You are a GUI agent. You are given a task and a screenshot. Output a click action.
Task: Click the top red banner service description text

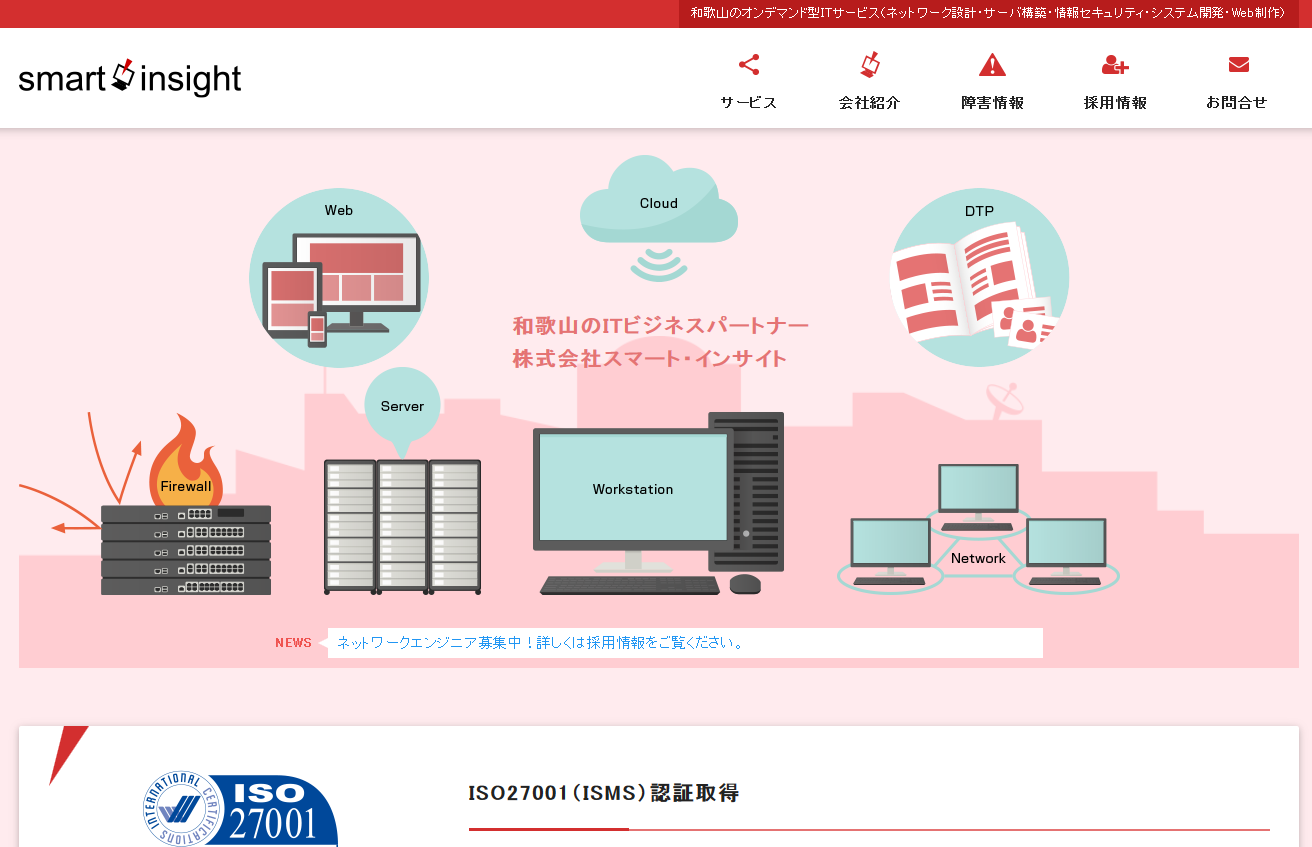[x=988, y=13]
